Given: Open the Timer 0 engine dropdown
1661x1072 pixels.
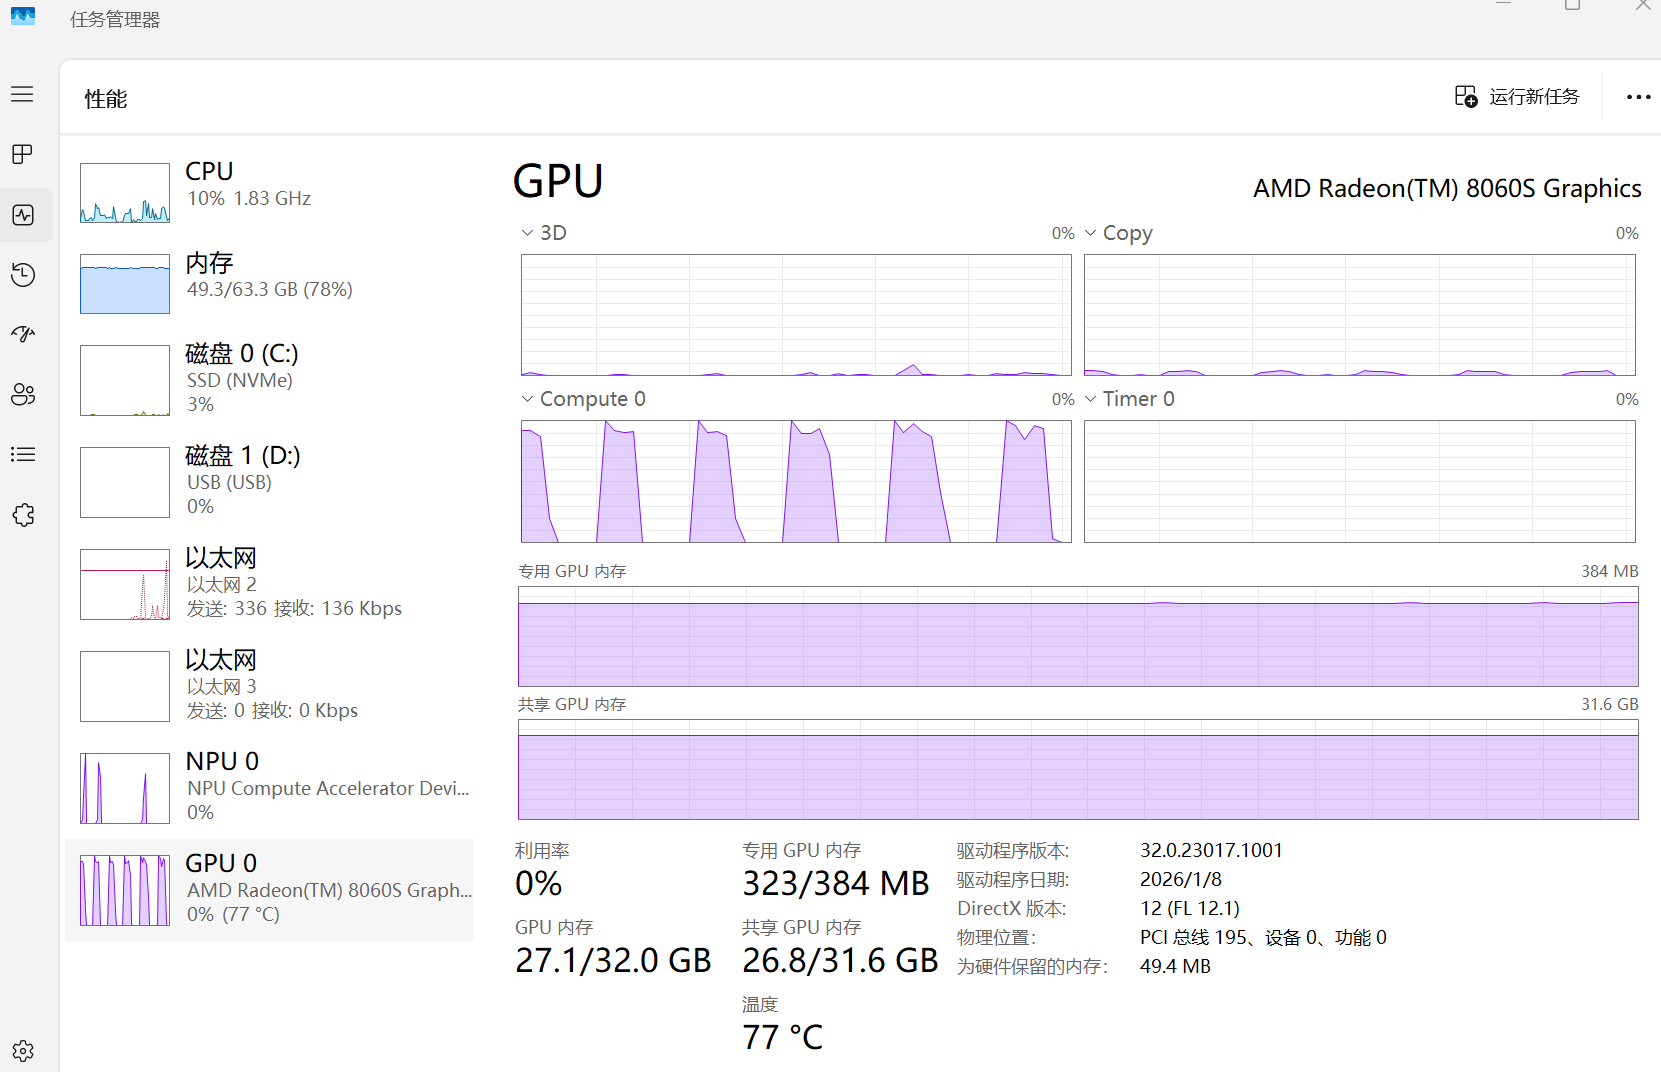Looking at the screenshot, I should [x=1091, y=399].
